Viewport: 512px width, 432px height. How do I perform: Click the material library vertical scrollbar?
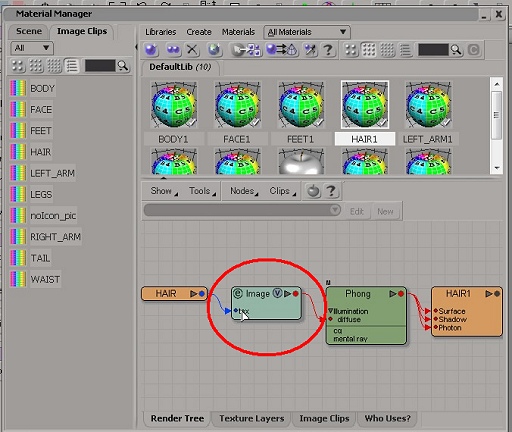tap(496, 126)
